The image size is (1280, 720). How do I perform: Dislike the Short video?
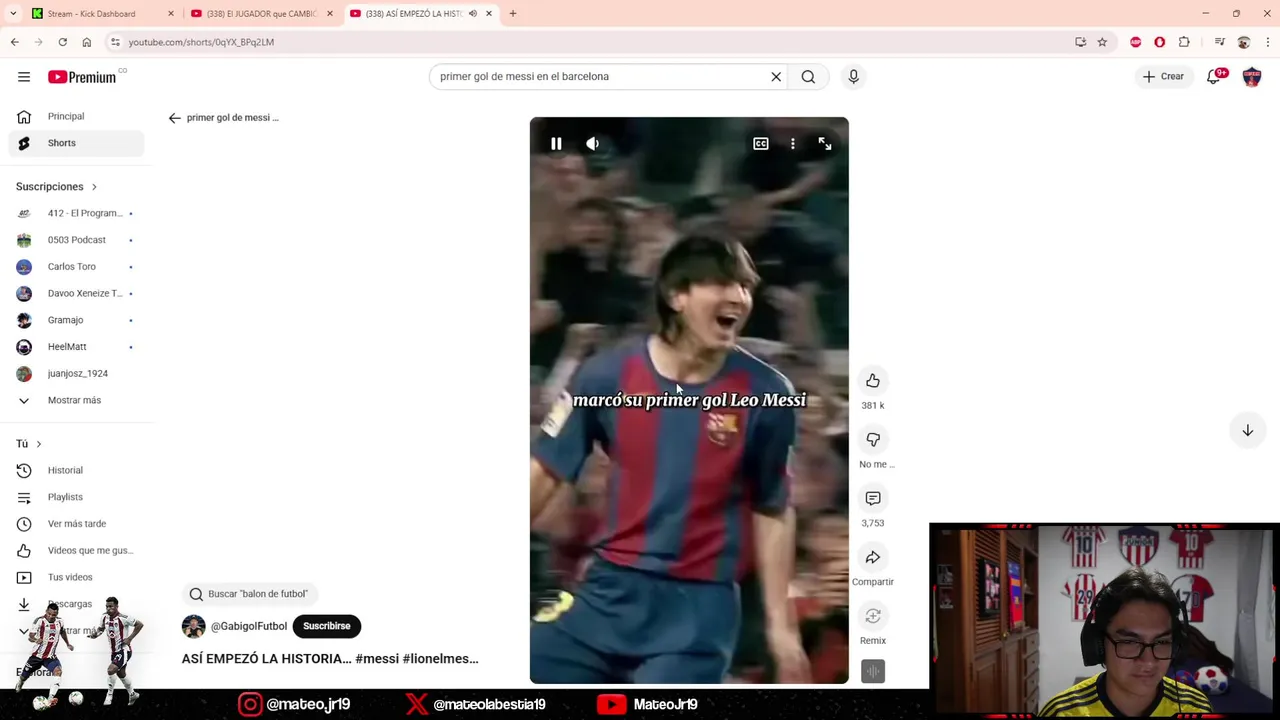tap(873, 440)
